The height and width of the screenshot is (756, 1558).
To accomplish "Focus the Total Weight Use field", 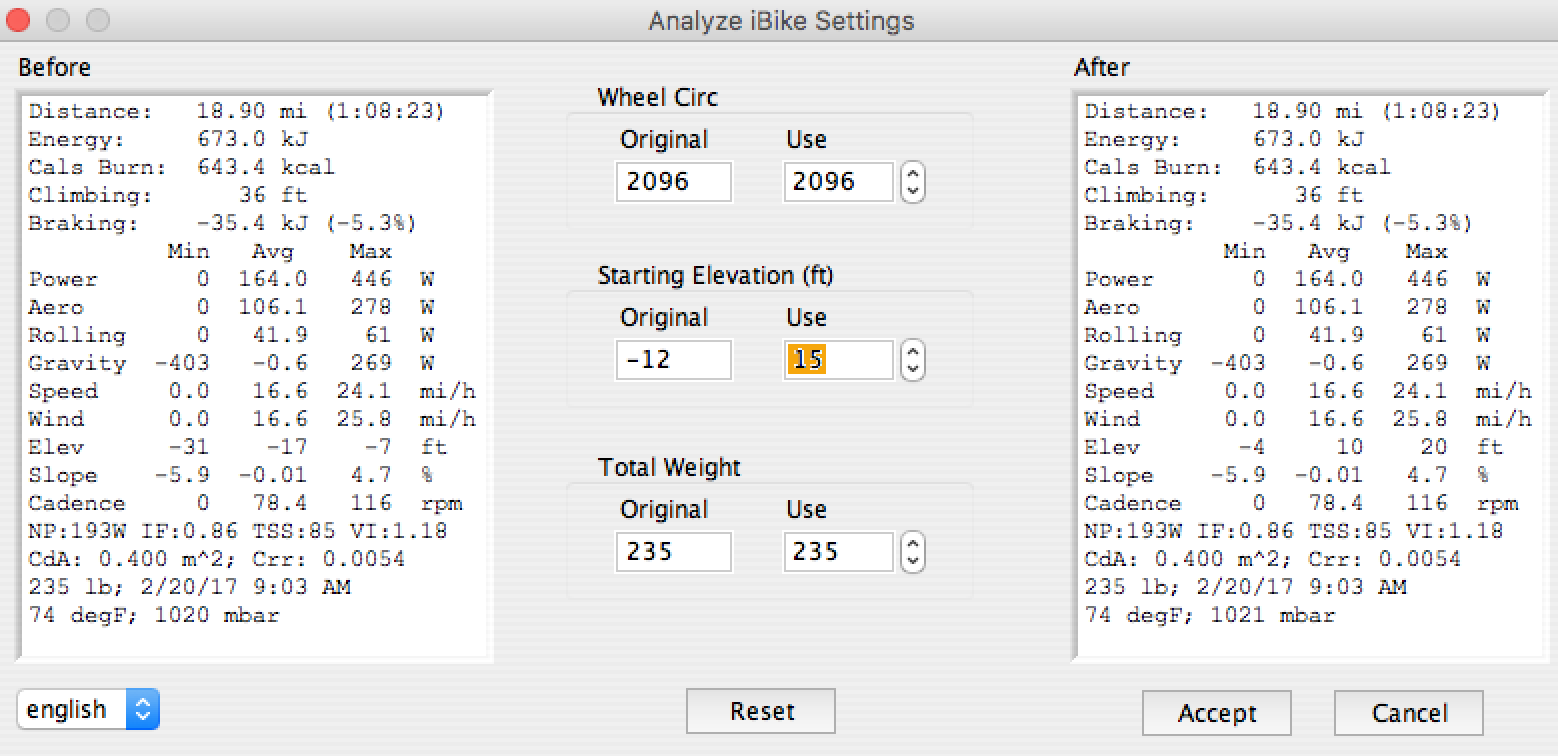I will [838, 551].
